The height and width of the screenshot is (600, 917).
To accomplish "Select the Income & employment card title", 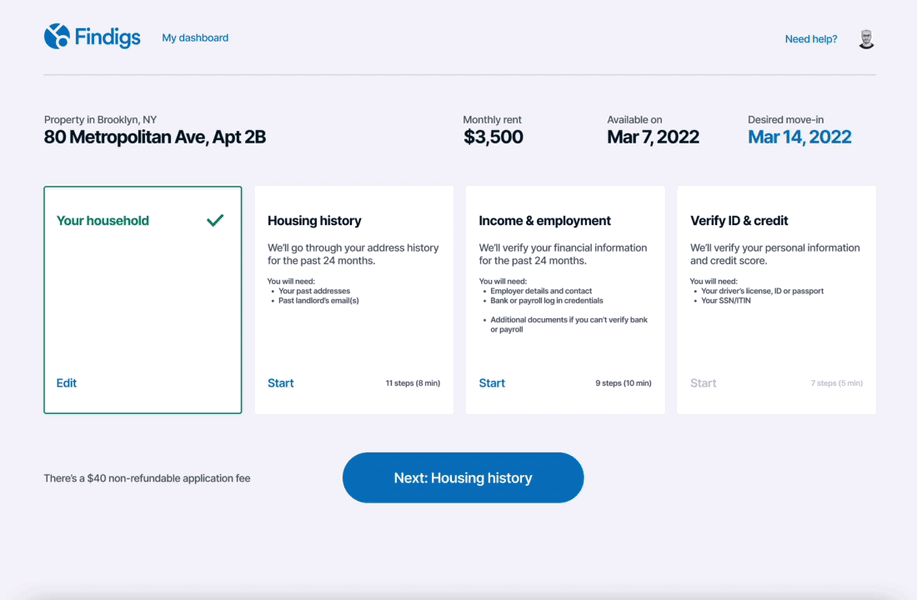I will pos(544,221).
